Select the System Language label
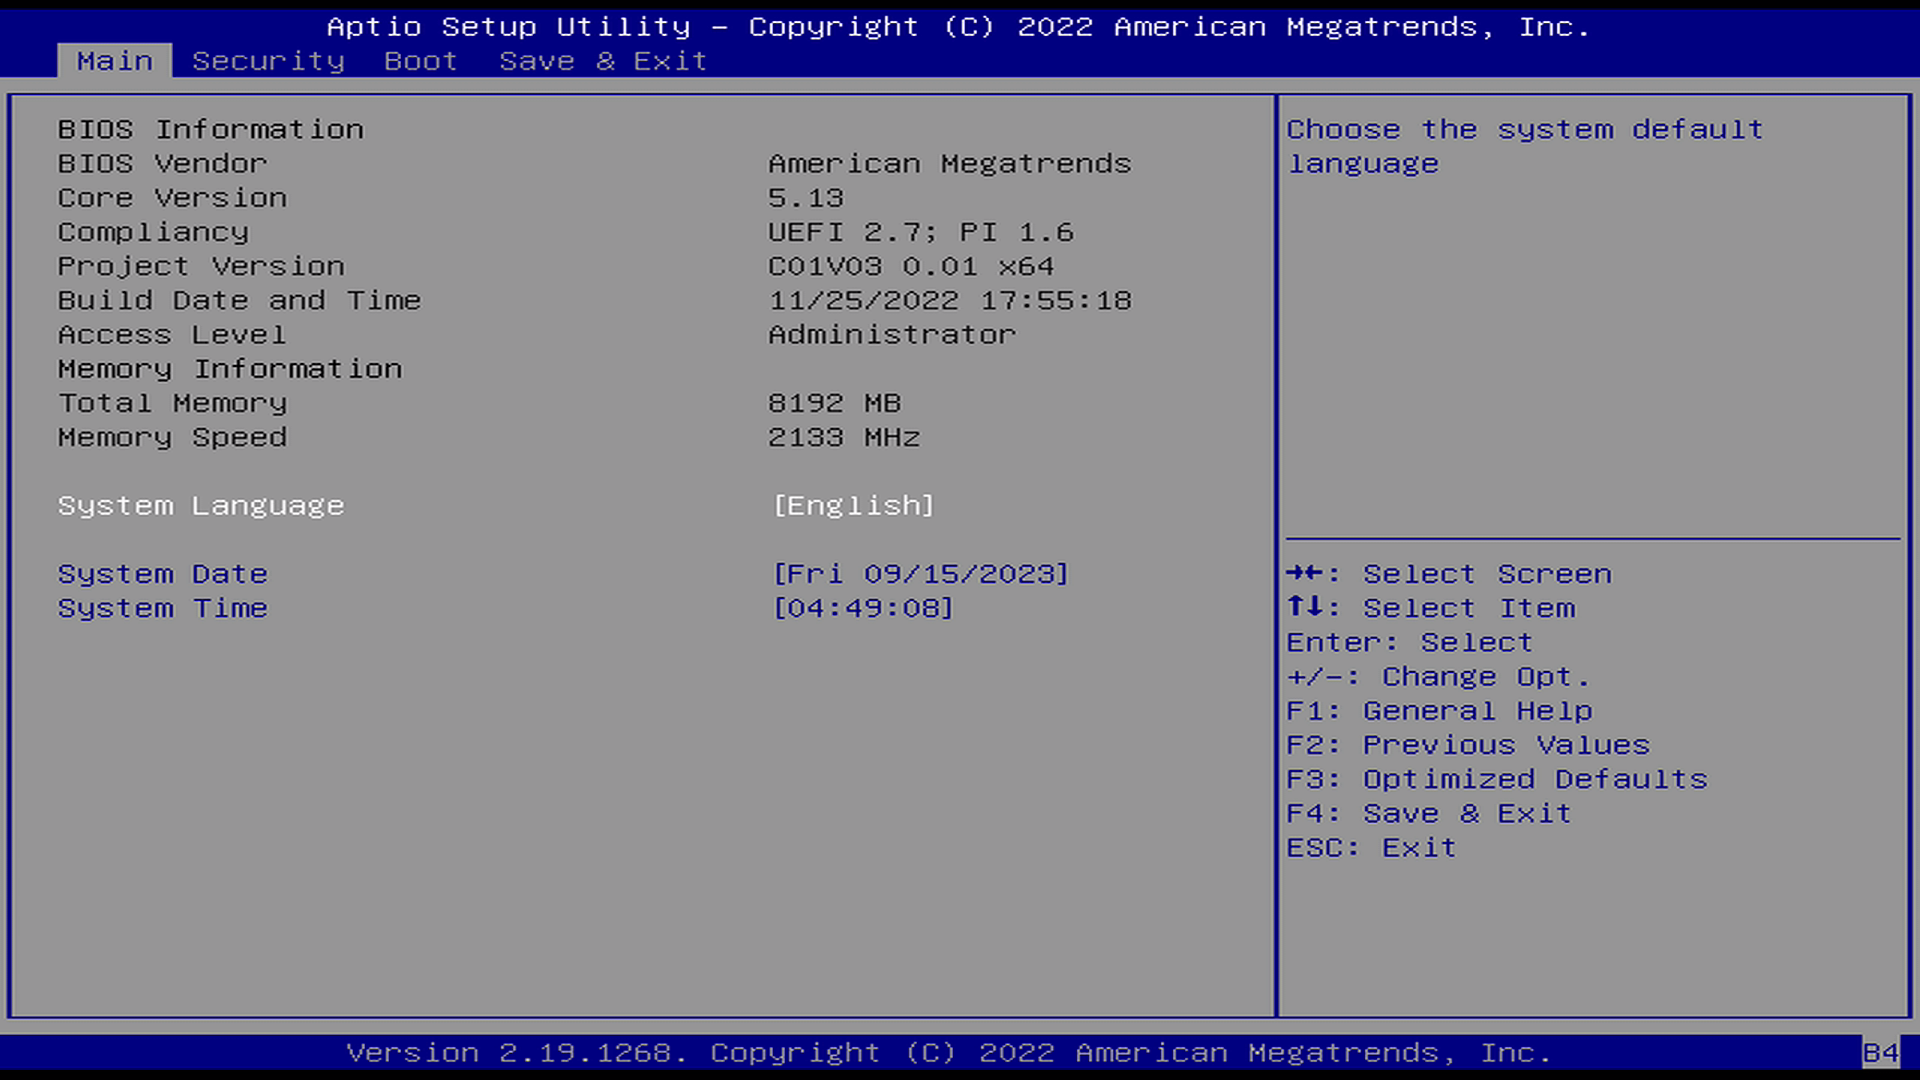The height and width of the screenshot is (1080, 1920). (x=201, y=506)
